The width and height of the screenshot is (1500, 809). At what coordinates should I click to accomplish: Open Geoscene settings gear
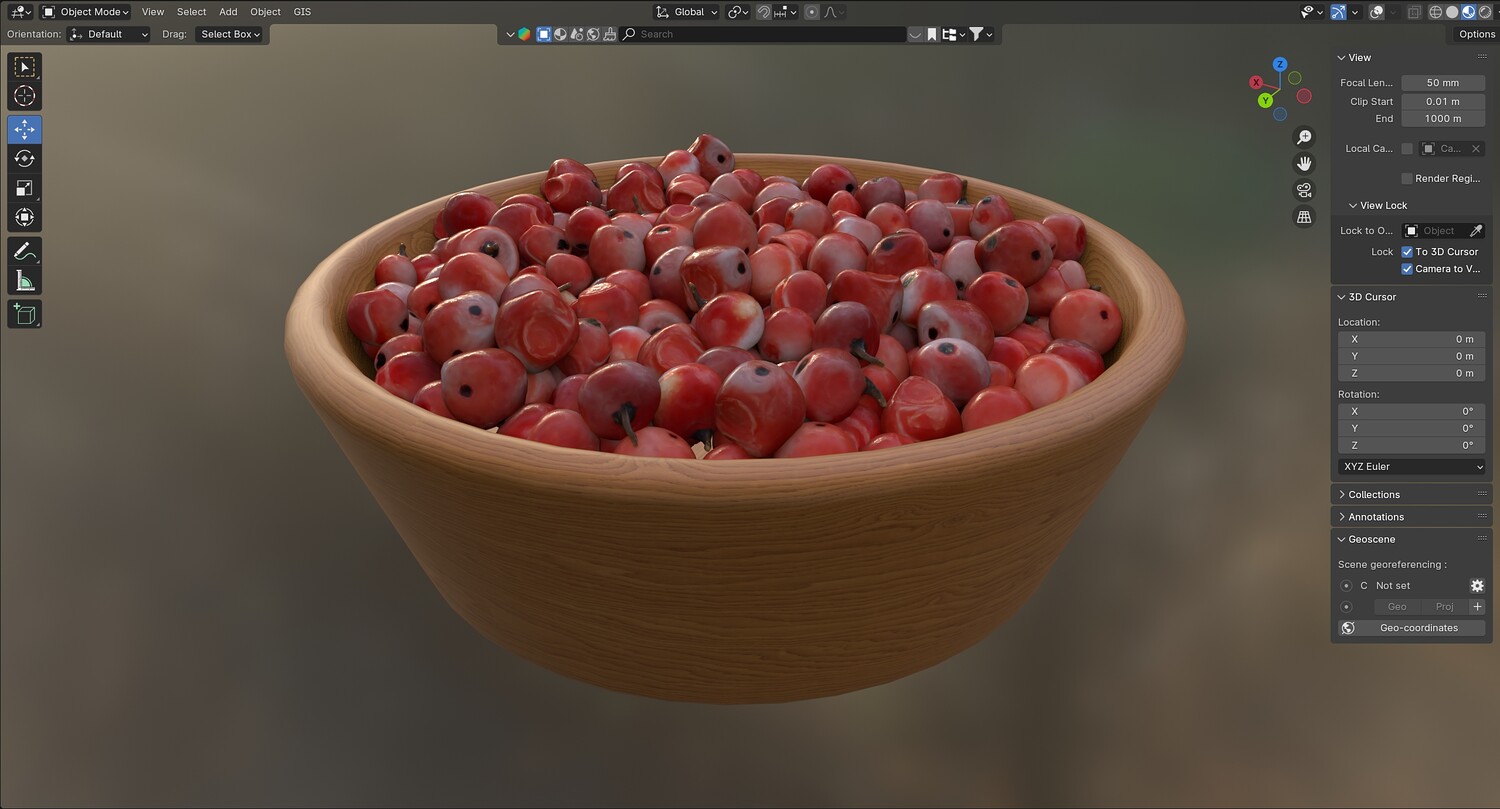1477,586
